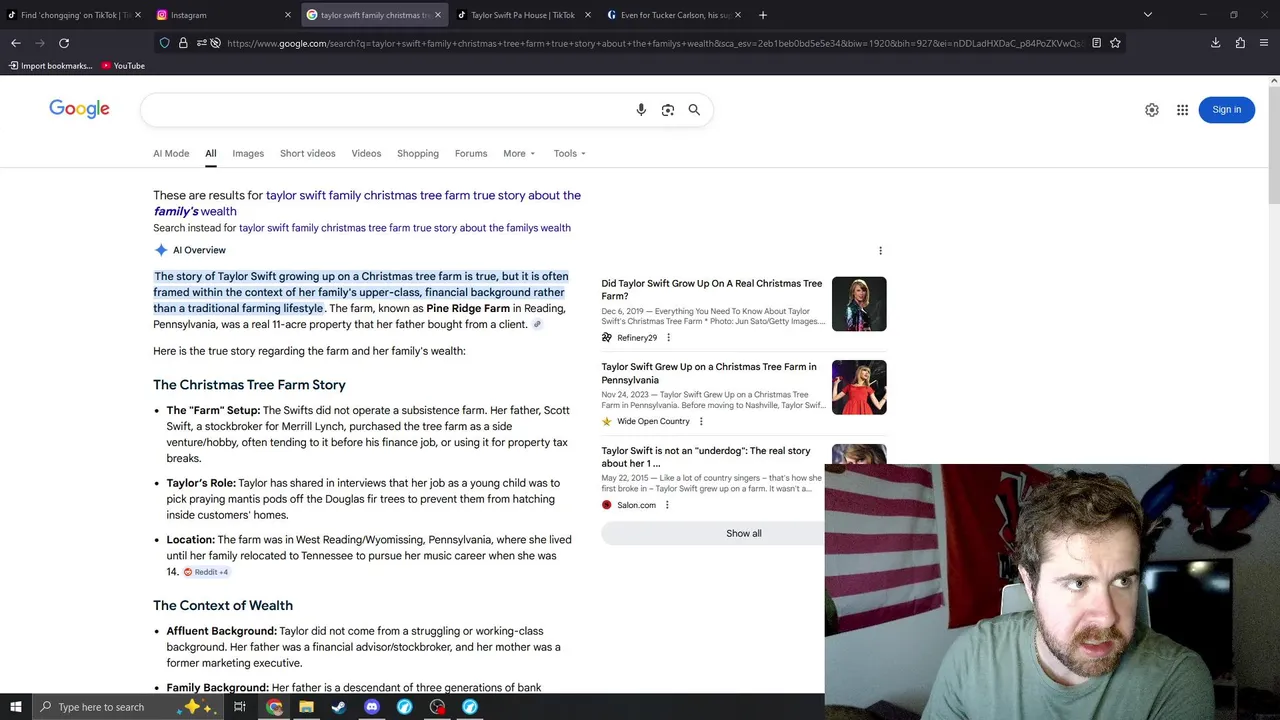Open the YouTube bookmark

tap(123, 66)
